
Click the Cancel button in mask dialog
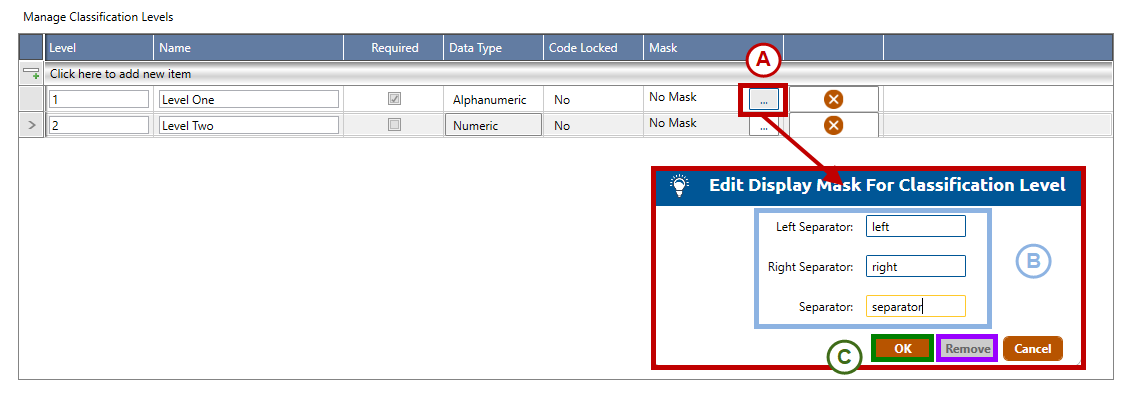(x=1033, y=349)
